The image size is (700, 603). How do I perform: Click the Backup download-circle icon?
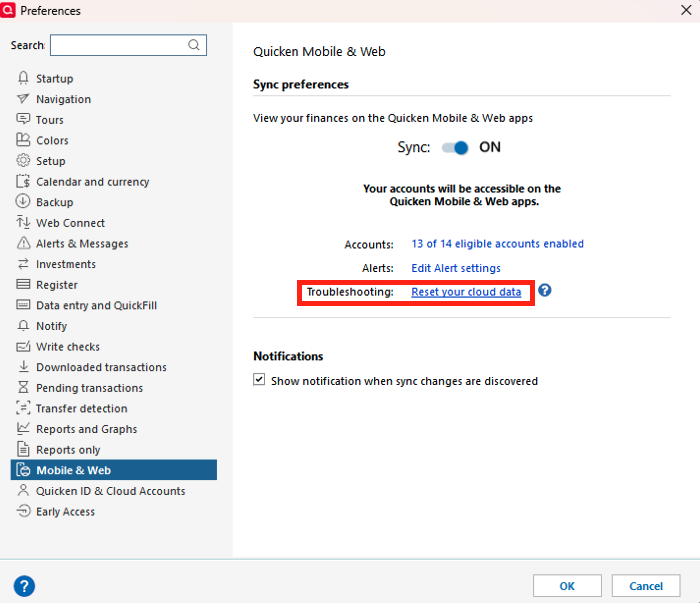coord(23,202)
